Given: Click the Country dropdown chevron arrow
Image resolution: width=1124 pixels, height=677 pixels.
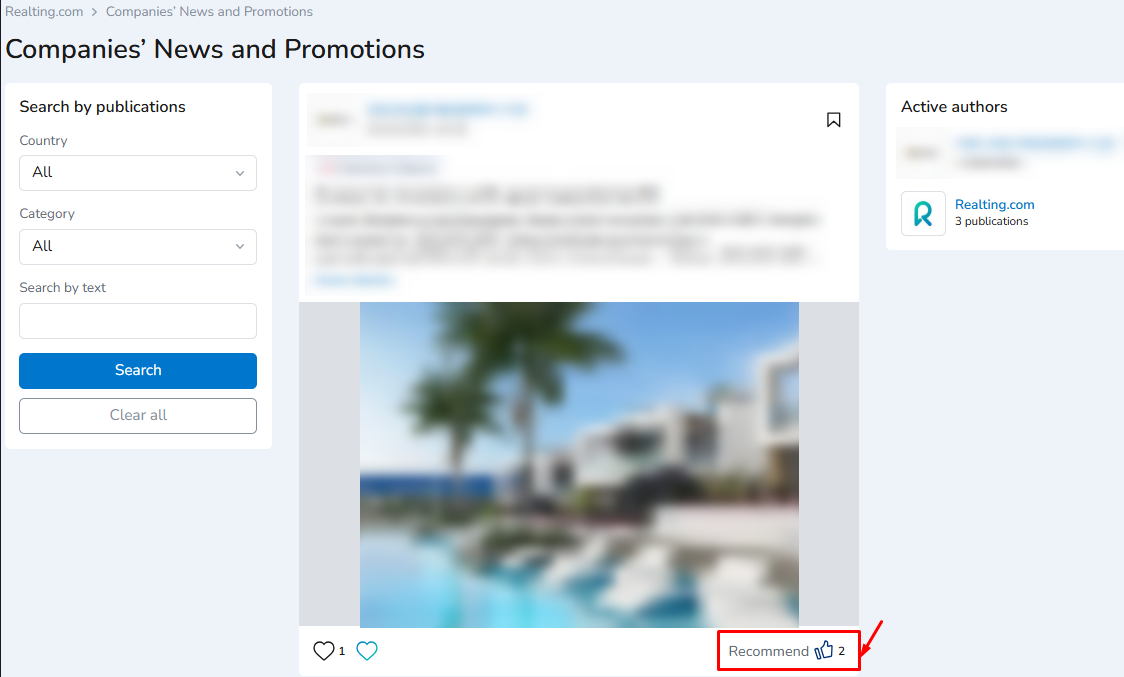Looking at the screenshot, I should (240, 173).
